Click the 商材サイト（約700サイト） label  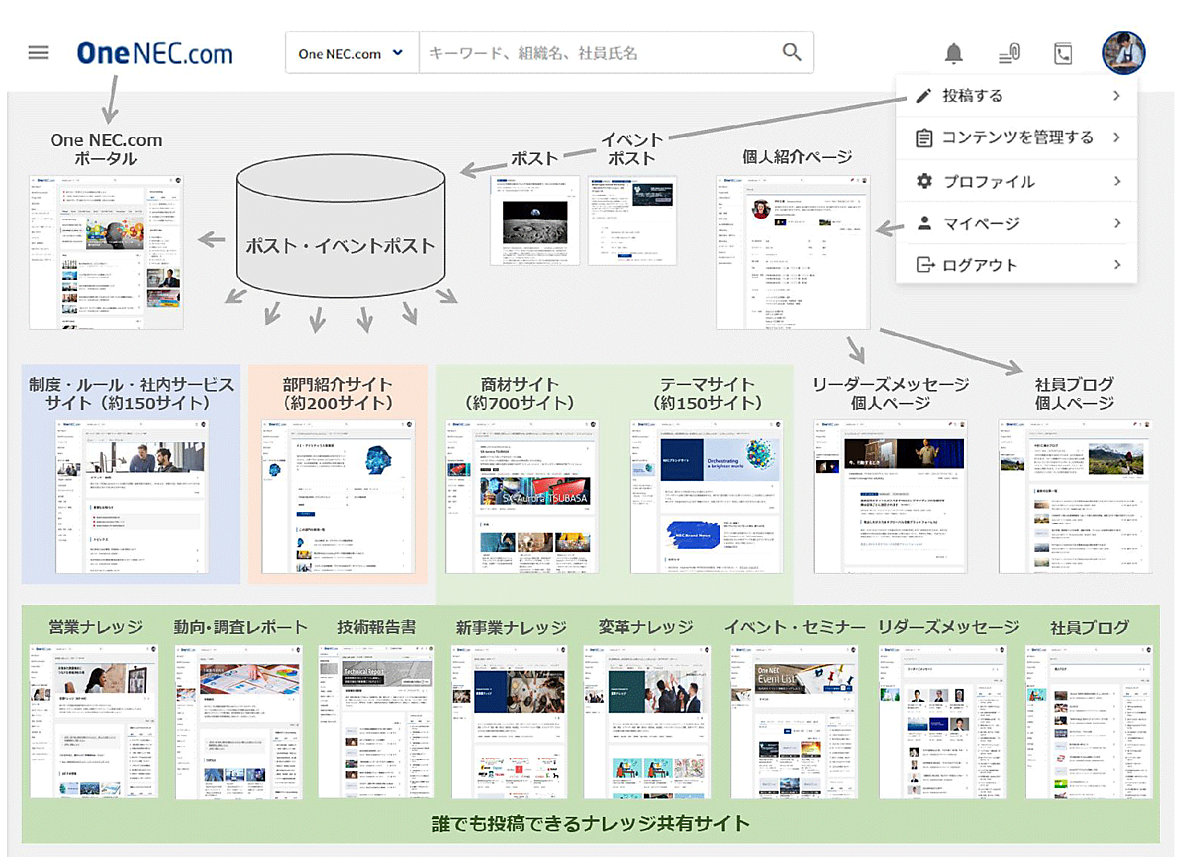[521, 394]
